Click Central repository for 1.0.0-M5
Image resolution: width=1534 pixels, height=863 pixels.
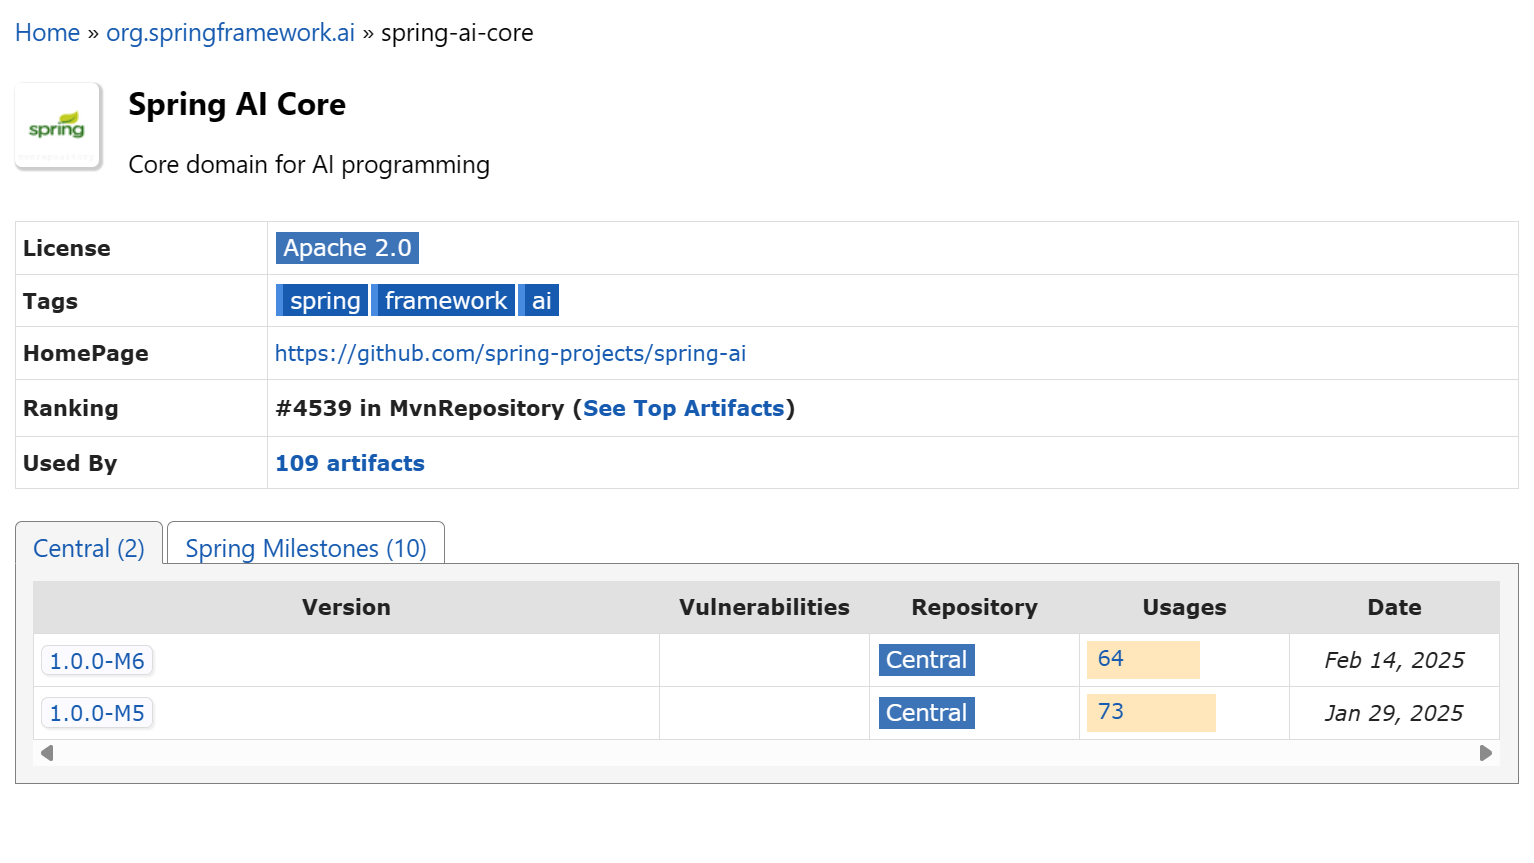tap(927, 713)
